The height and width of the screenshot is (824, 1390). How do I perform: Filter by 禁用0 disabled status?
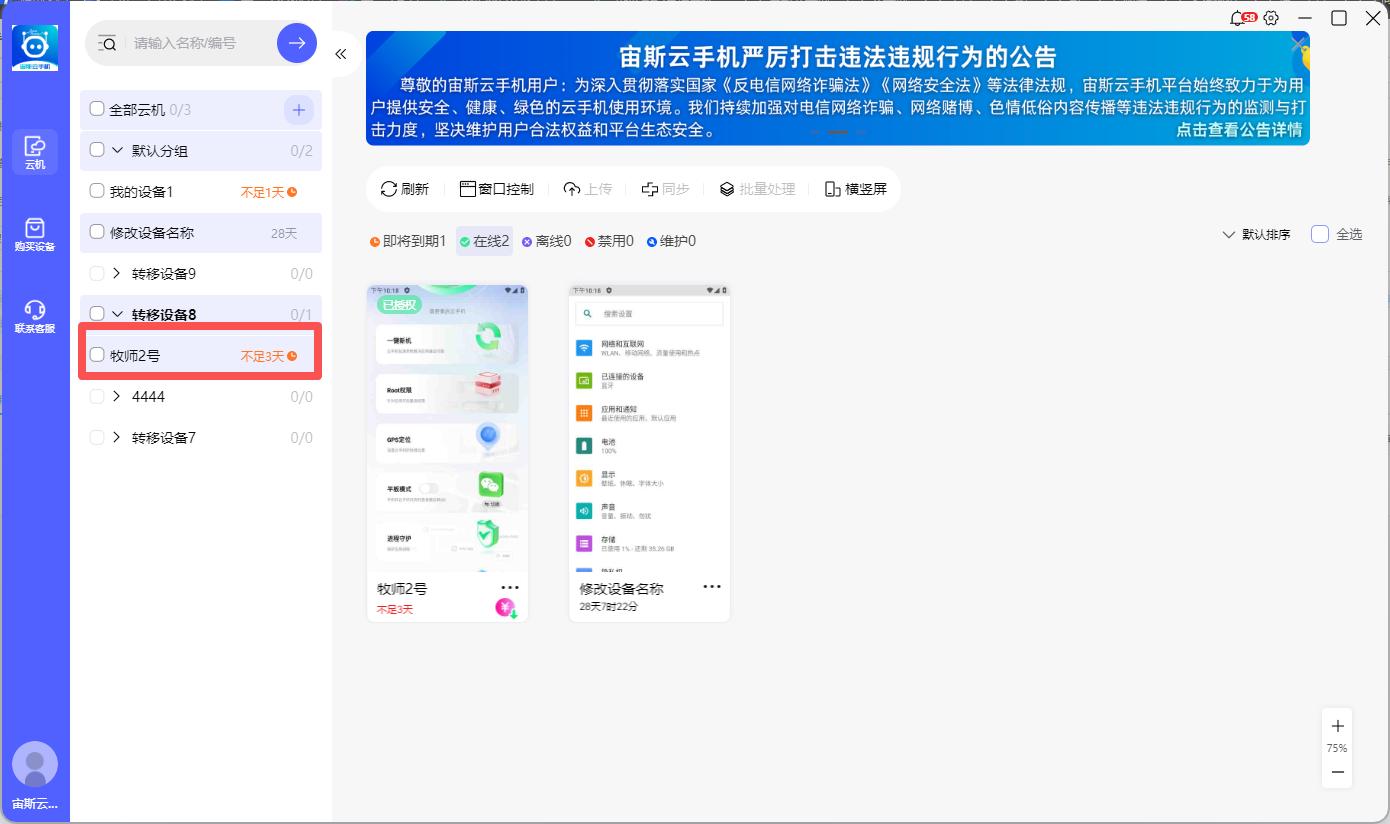(x=609, y=241)
